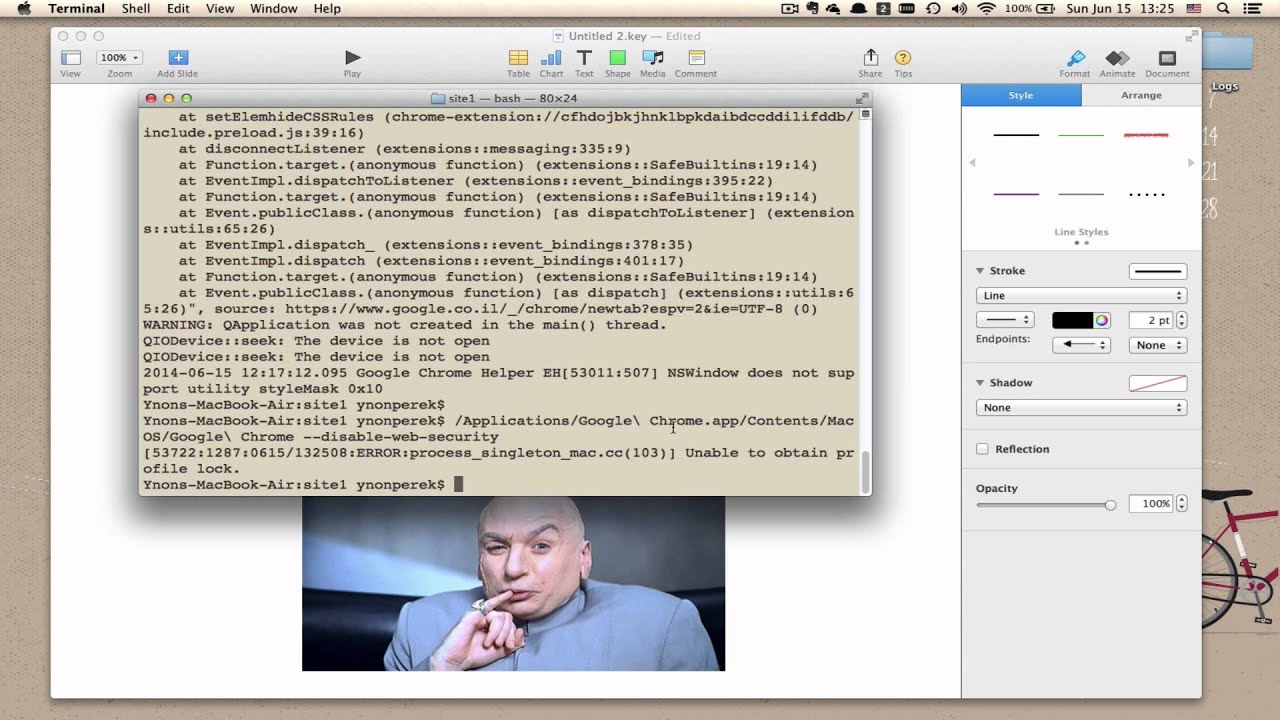Open the right endpoint None dropdown

click(x=1158, y=345)
